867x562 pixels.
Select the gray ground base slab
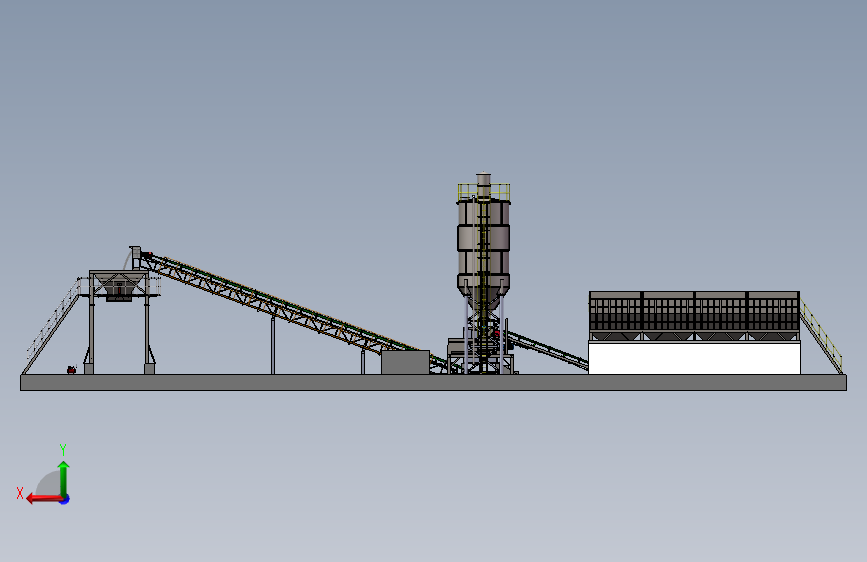pos(434,383)
